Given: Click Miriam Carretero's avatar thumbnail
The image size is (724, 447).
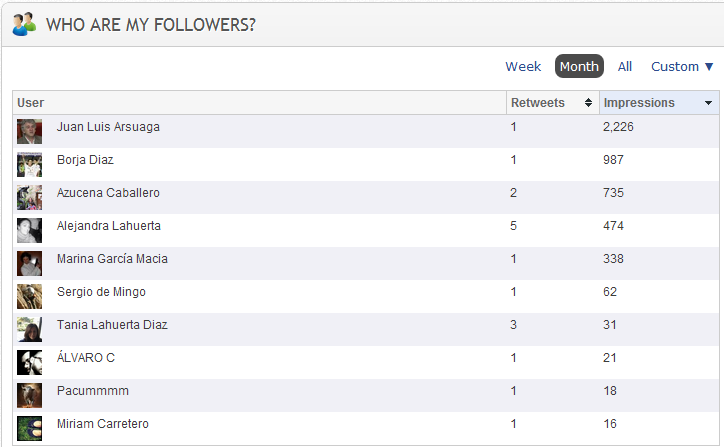Looking at the screenshot, I should pos(29,429).
